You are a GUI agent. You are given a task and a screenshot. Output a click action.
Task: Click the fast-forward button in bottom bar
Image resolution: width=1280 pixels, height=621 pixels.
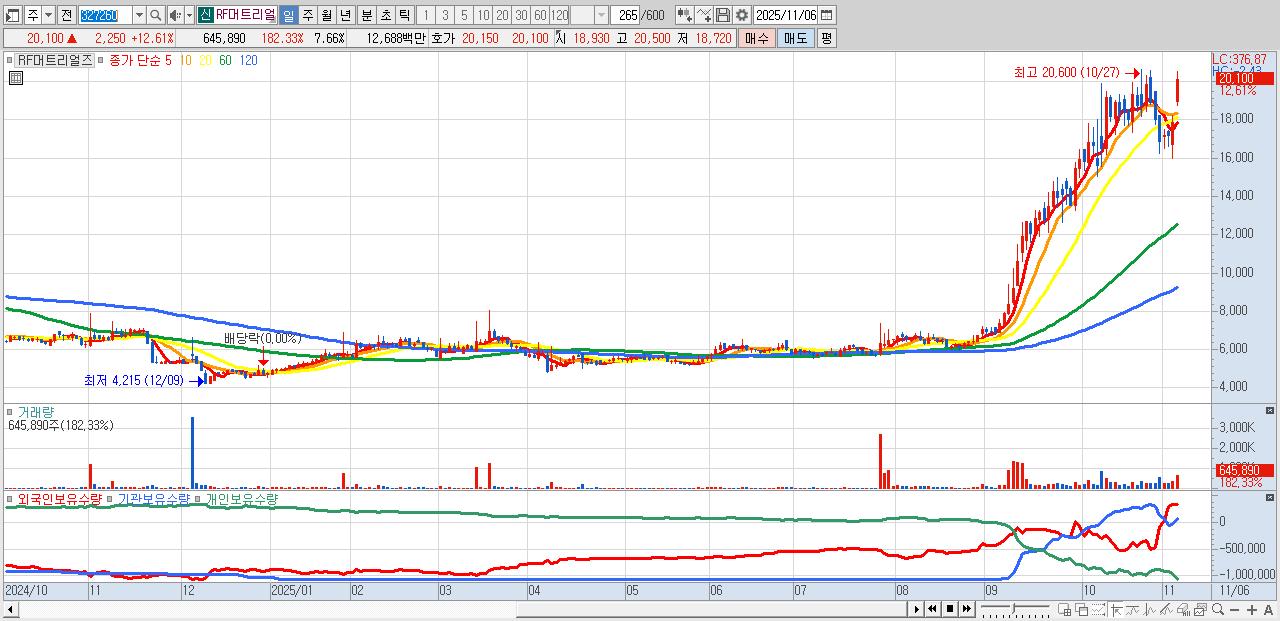pyautogui.click(x=967, y=609)
